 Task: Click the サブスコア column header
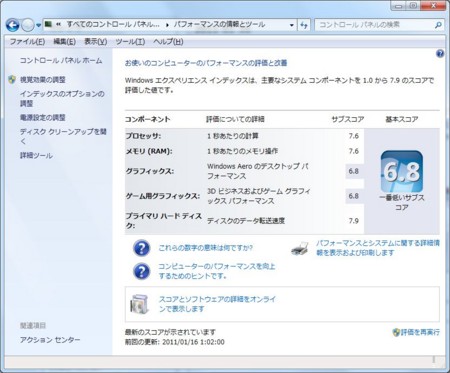pos(348,119)
